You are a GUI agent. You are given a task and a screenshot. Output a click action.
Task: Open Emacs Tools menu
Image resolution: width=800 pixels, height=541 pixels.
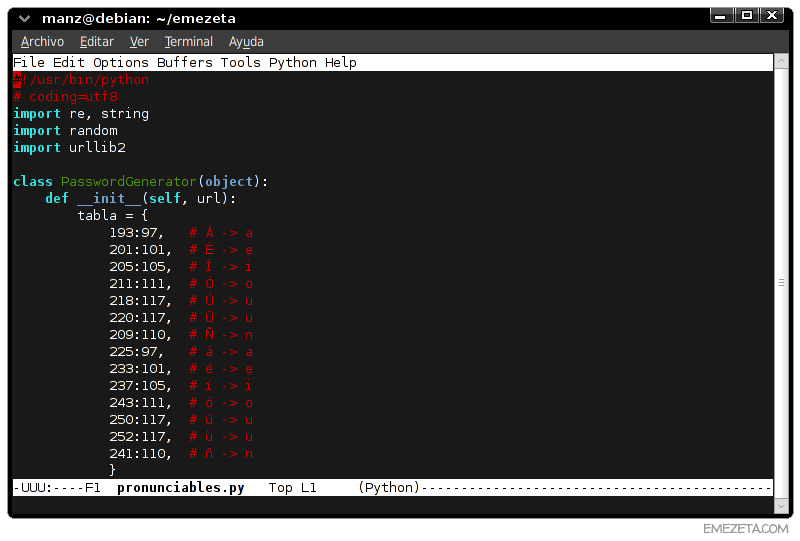tap(240, 62)
